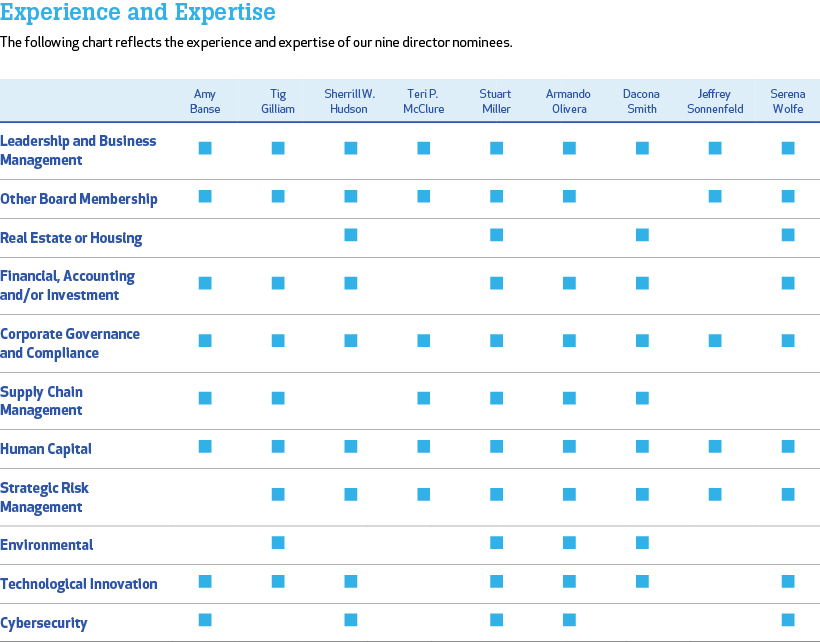Click the Experience and Expertise heading

pos(138,14)
